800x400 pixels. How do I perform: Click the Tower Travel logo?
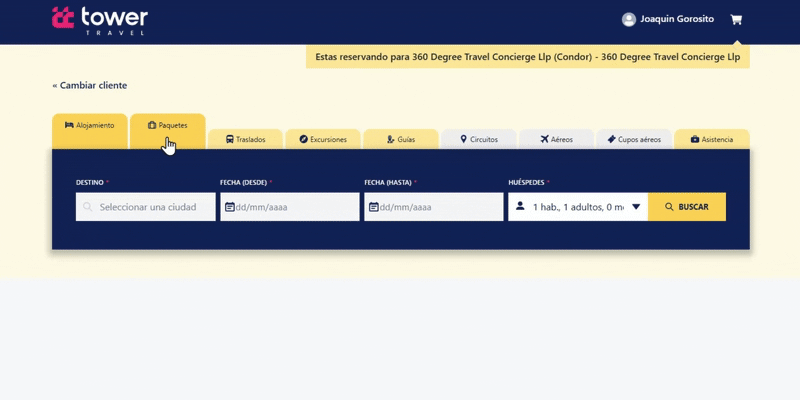pyautogui.click(x=100, y=20)
